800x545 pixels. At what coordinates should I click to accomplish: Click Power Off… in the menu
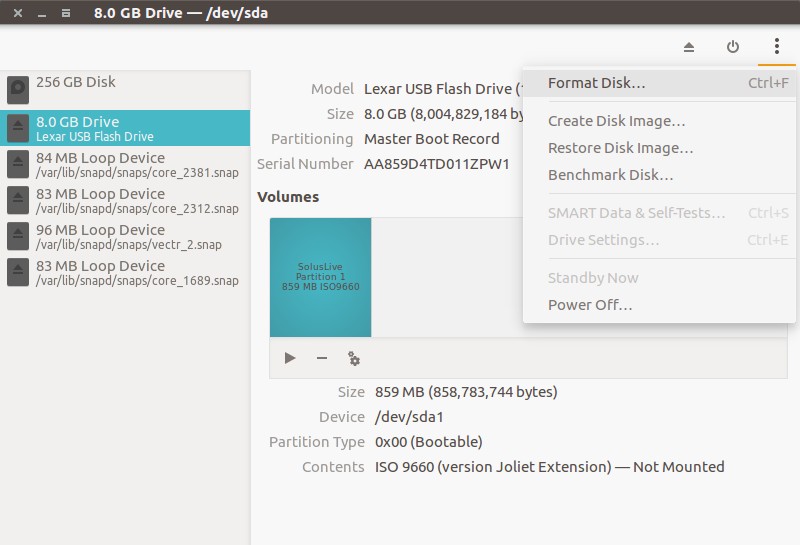[x=590, y=305]
